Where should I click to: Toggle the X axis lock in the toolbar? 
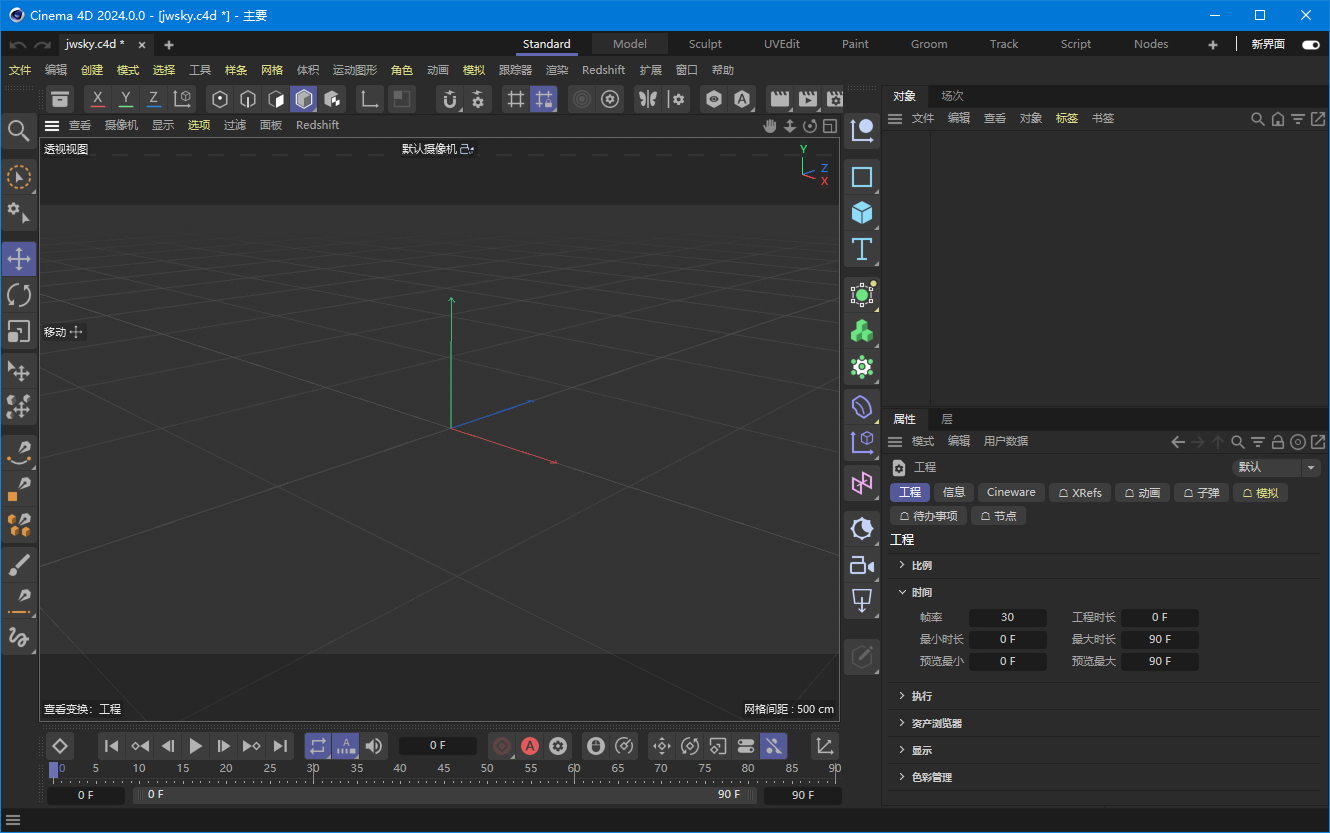coord(97,99)
